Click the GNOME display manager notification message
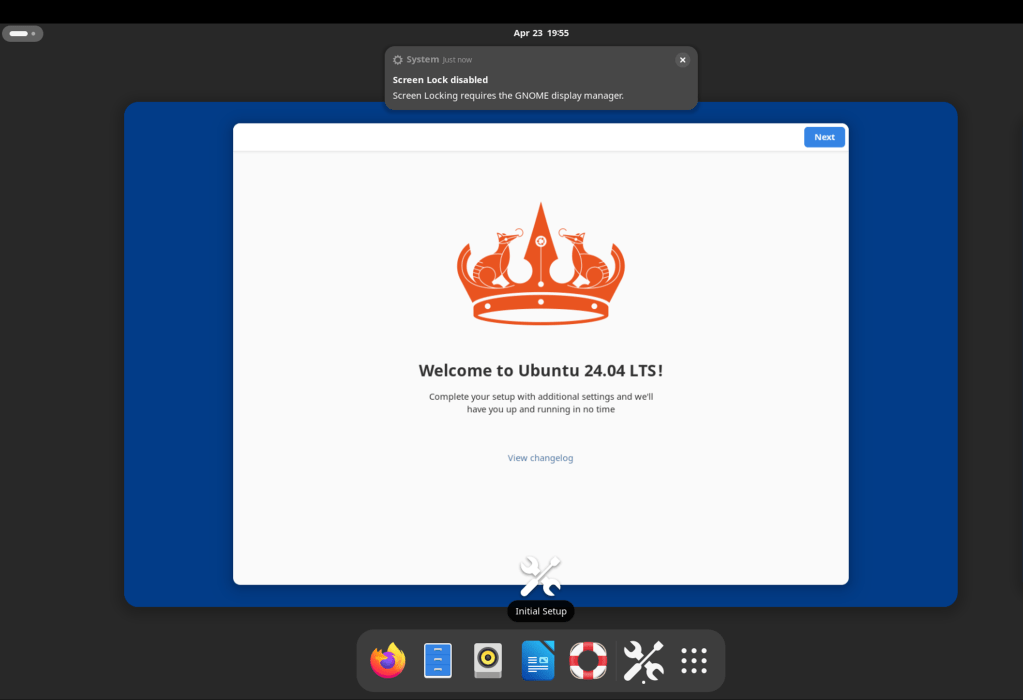1023x700 pixels. 508,95
